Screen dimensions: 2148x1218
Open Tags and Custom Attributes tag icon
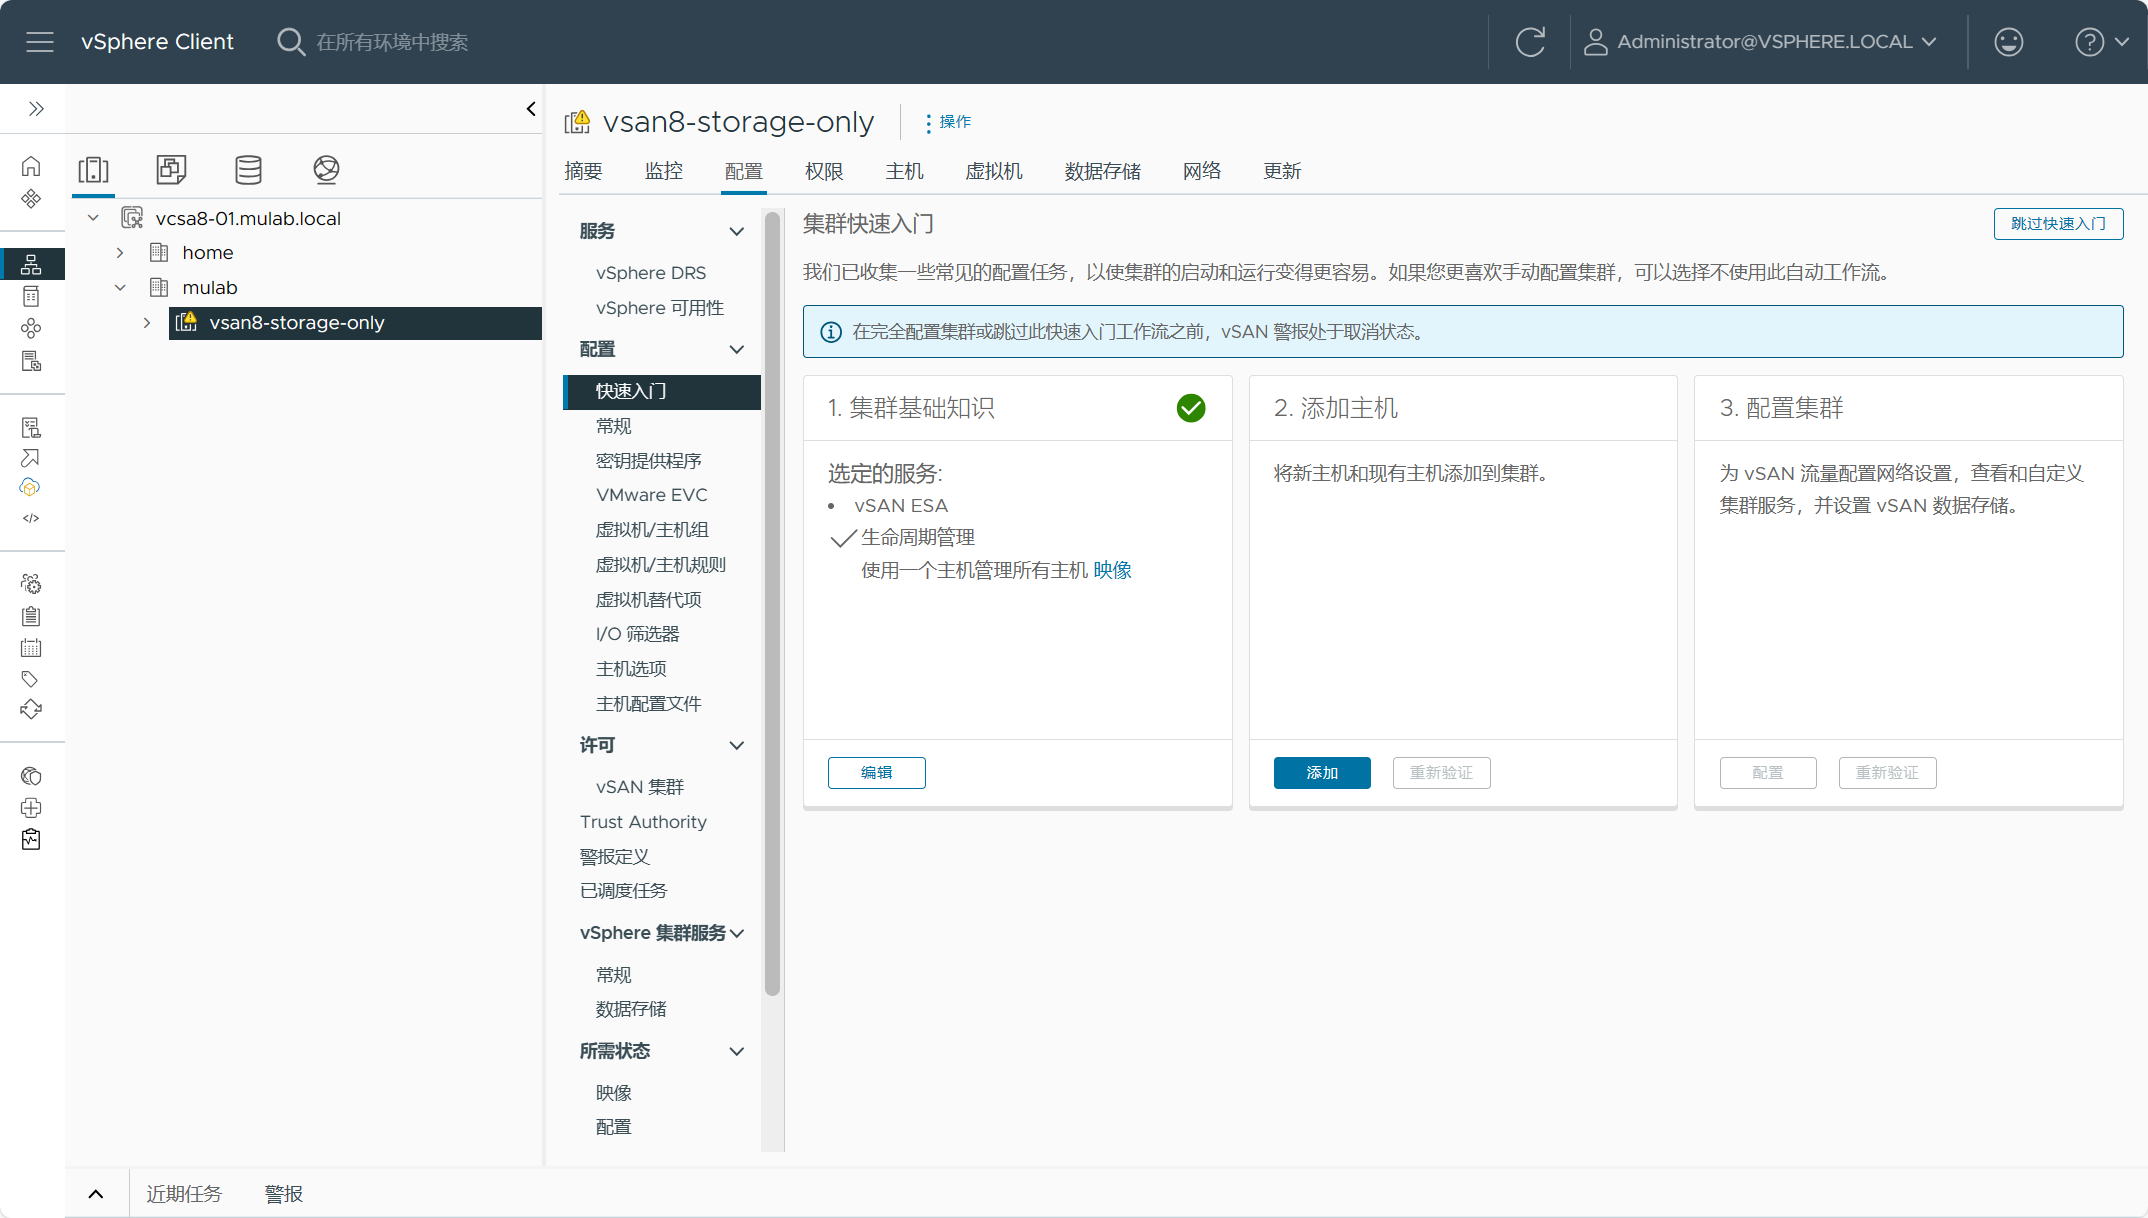click(31, 679)
